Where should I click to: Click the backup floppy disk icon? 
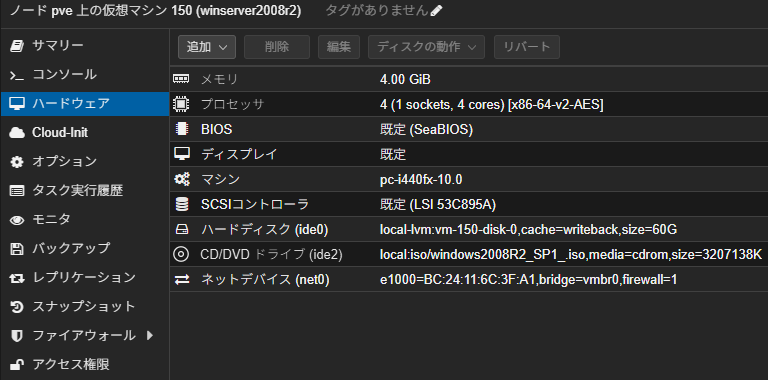[17, 249]
